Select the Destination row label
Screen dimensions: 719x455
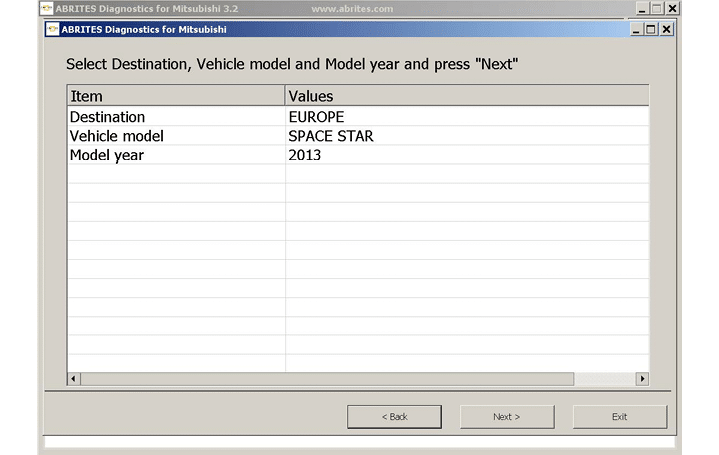(x=107, y=117)
